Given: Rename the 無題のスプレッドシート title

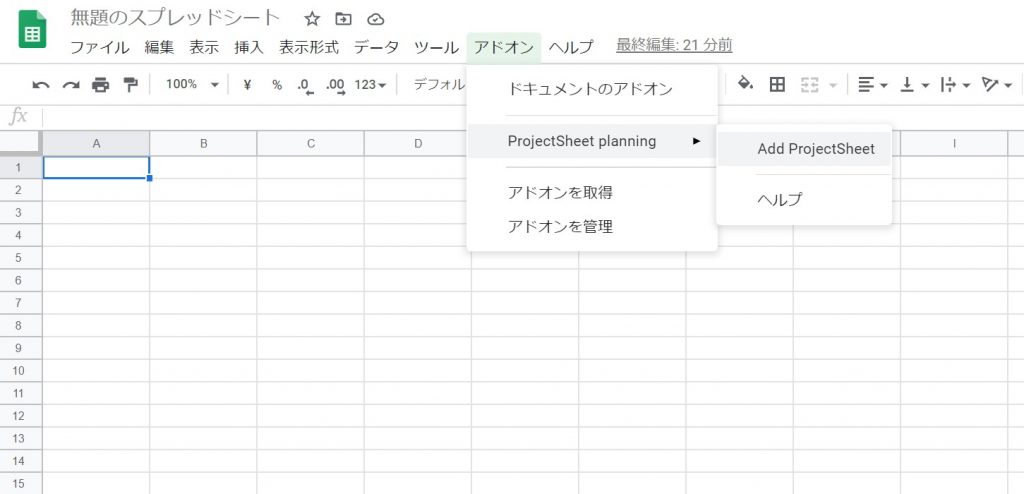Looking at the screenshot, I should (176, 18).
